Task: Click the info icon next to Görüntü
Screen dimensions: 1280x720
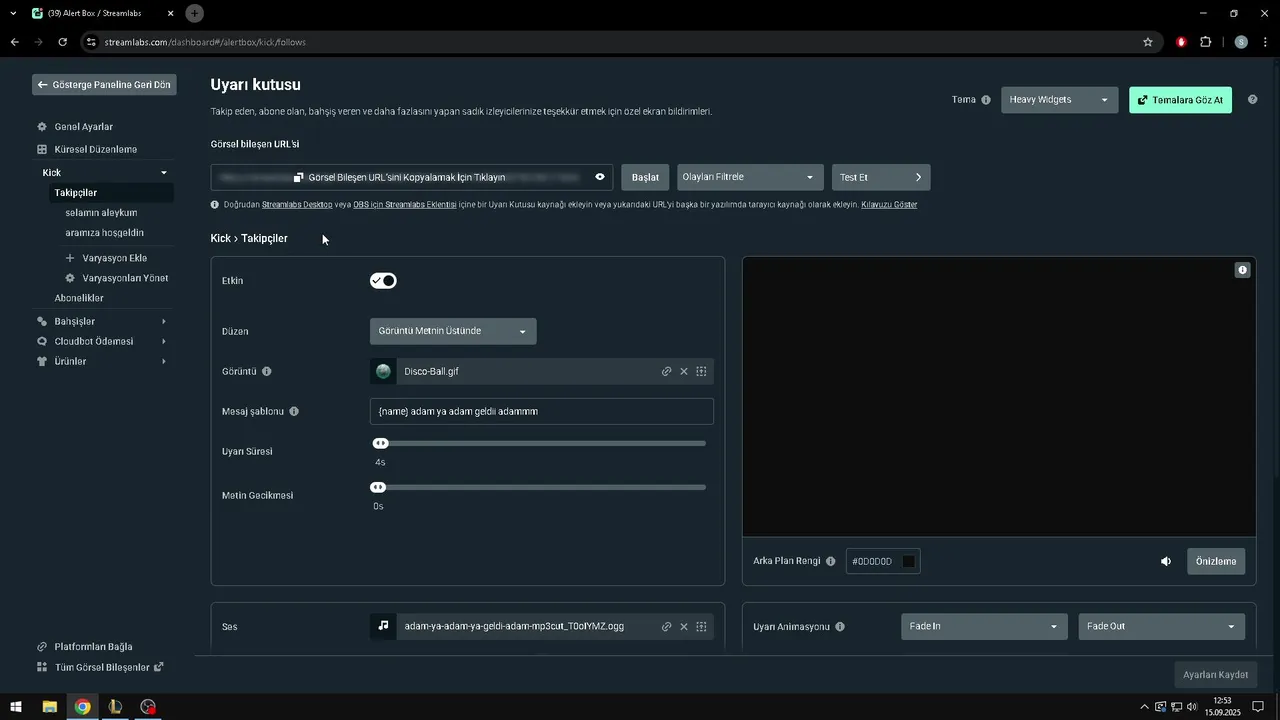Action: (x=267, y=371)
